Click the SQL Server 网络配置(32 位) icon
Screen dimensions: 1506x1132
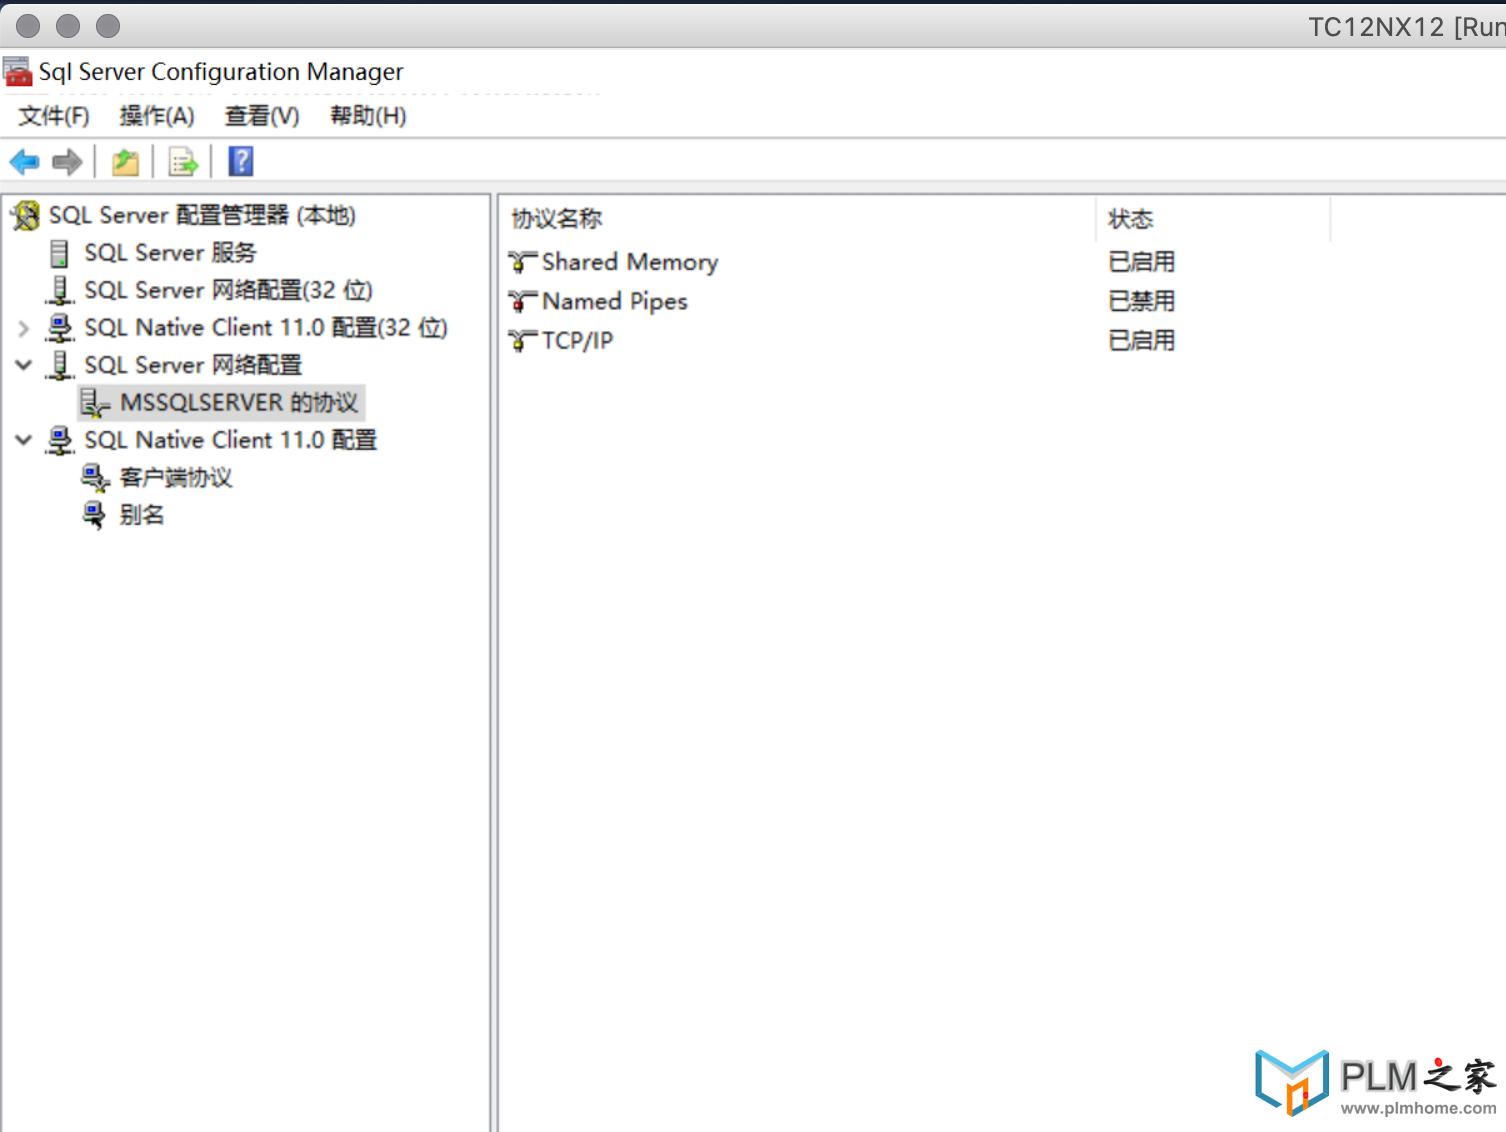click(x=60, y=290)
